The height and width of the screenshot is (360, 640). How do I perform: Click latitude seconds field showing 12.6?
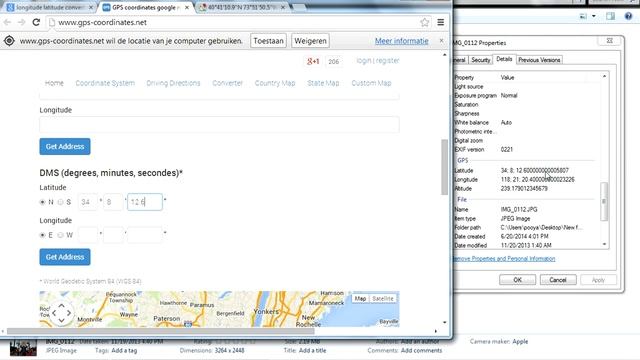click(x=145, y=202)
